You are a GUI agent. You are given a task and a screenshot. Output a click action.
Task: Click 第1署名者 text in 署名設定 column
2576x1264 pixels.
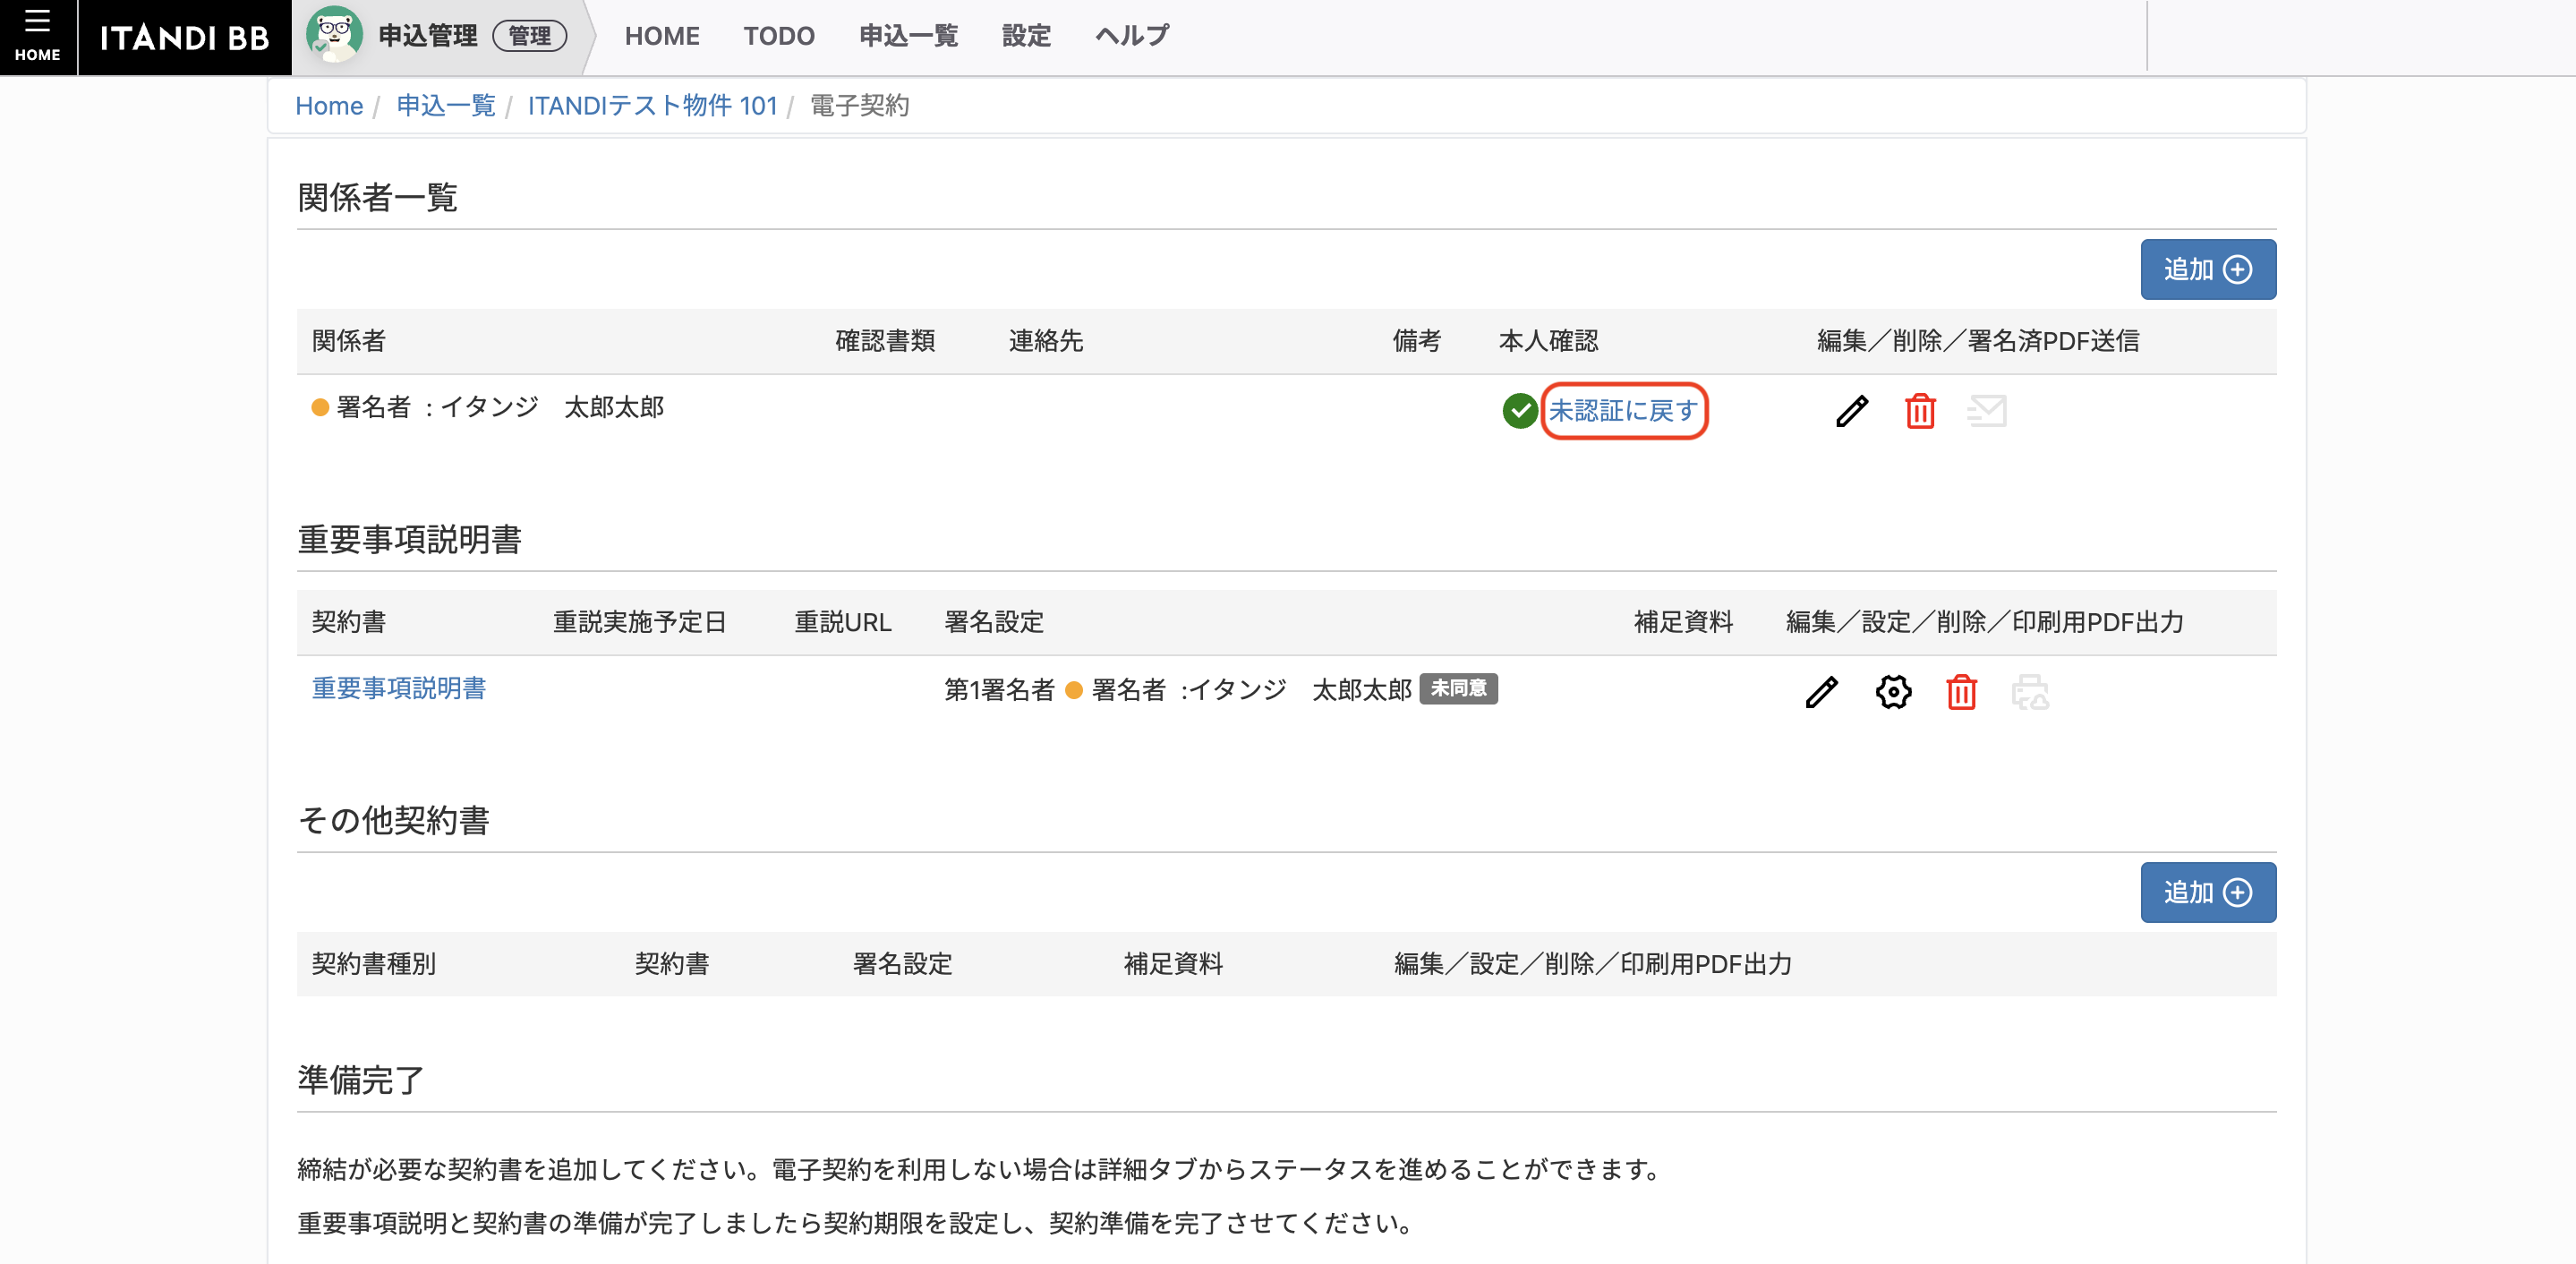[999, 689]
